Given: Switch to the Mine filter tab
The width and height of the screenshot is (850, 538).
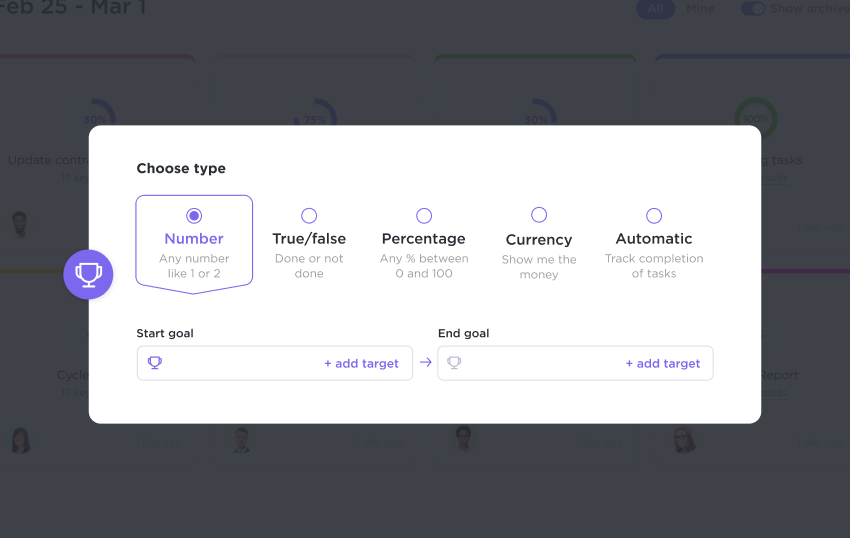Looking at the screenshot, I should (x=700, y=9).
